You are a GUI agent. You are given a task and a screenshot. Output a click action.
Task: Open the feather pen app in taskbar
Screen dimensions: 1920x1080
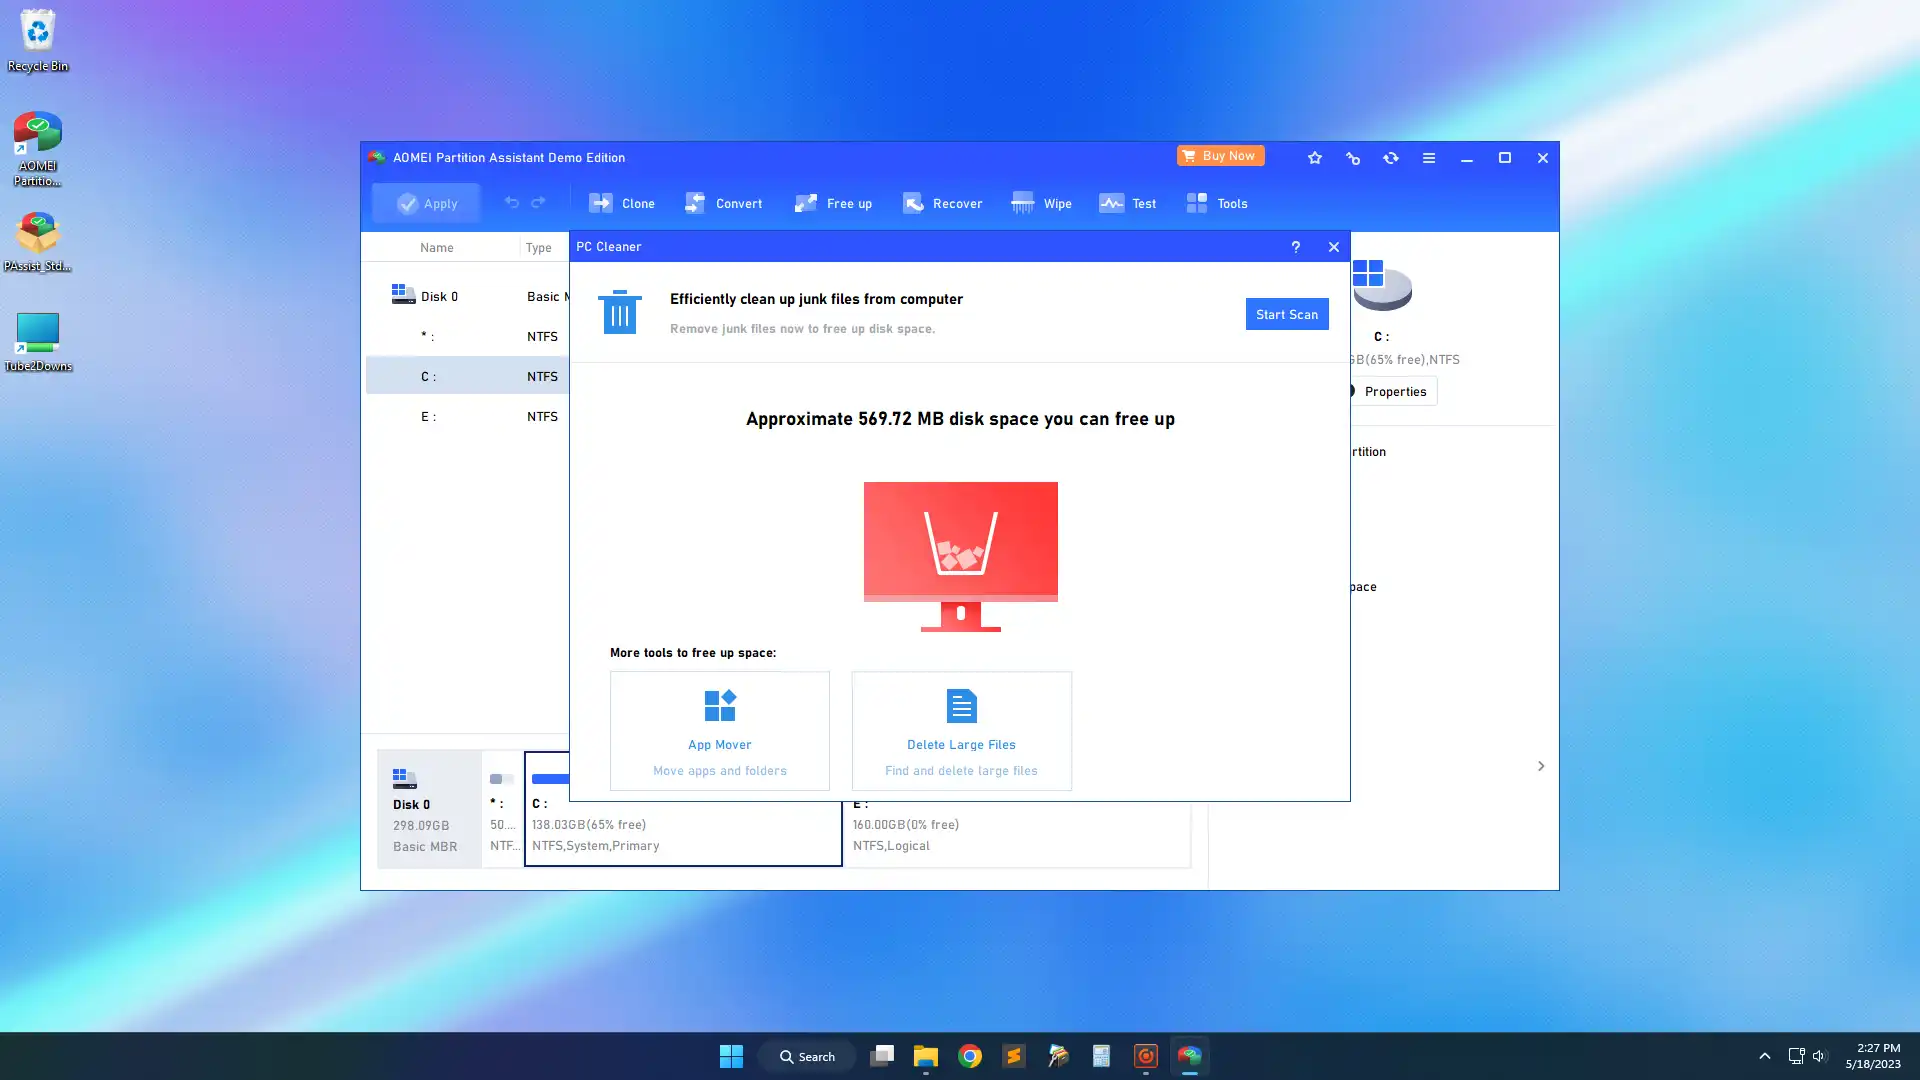click(1057, 1056)
